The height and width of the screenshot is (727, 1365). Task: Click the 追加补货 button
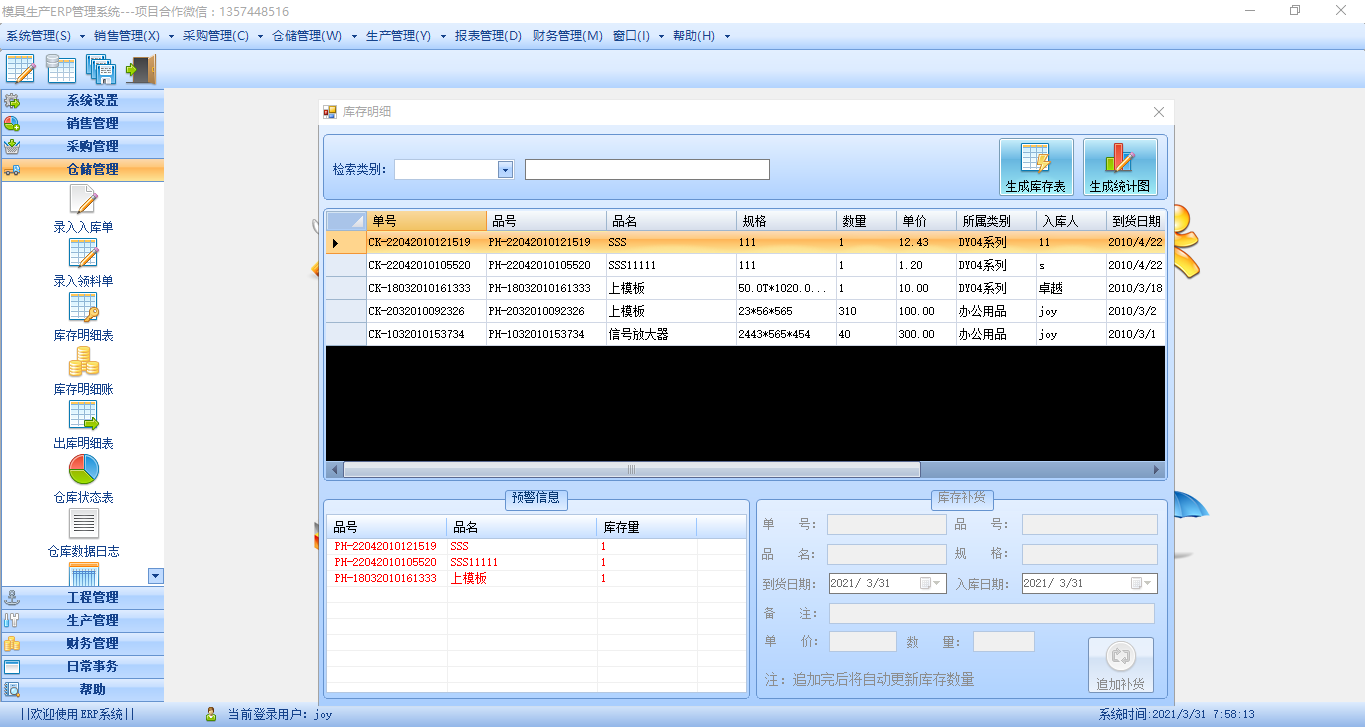click(1120, 666)
